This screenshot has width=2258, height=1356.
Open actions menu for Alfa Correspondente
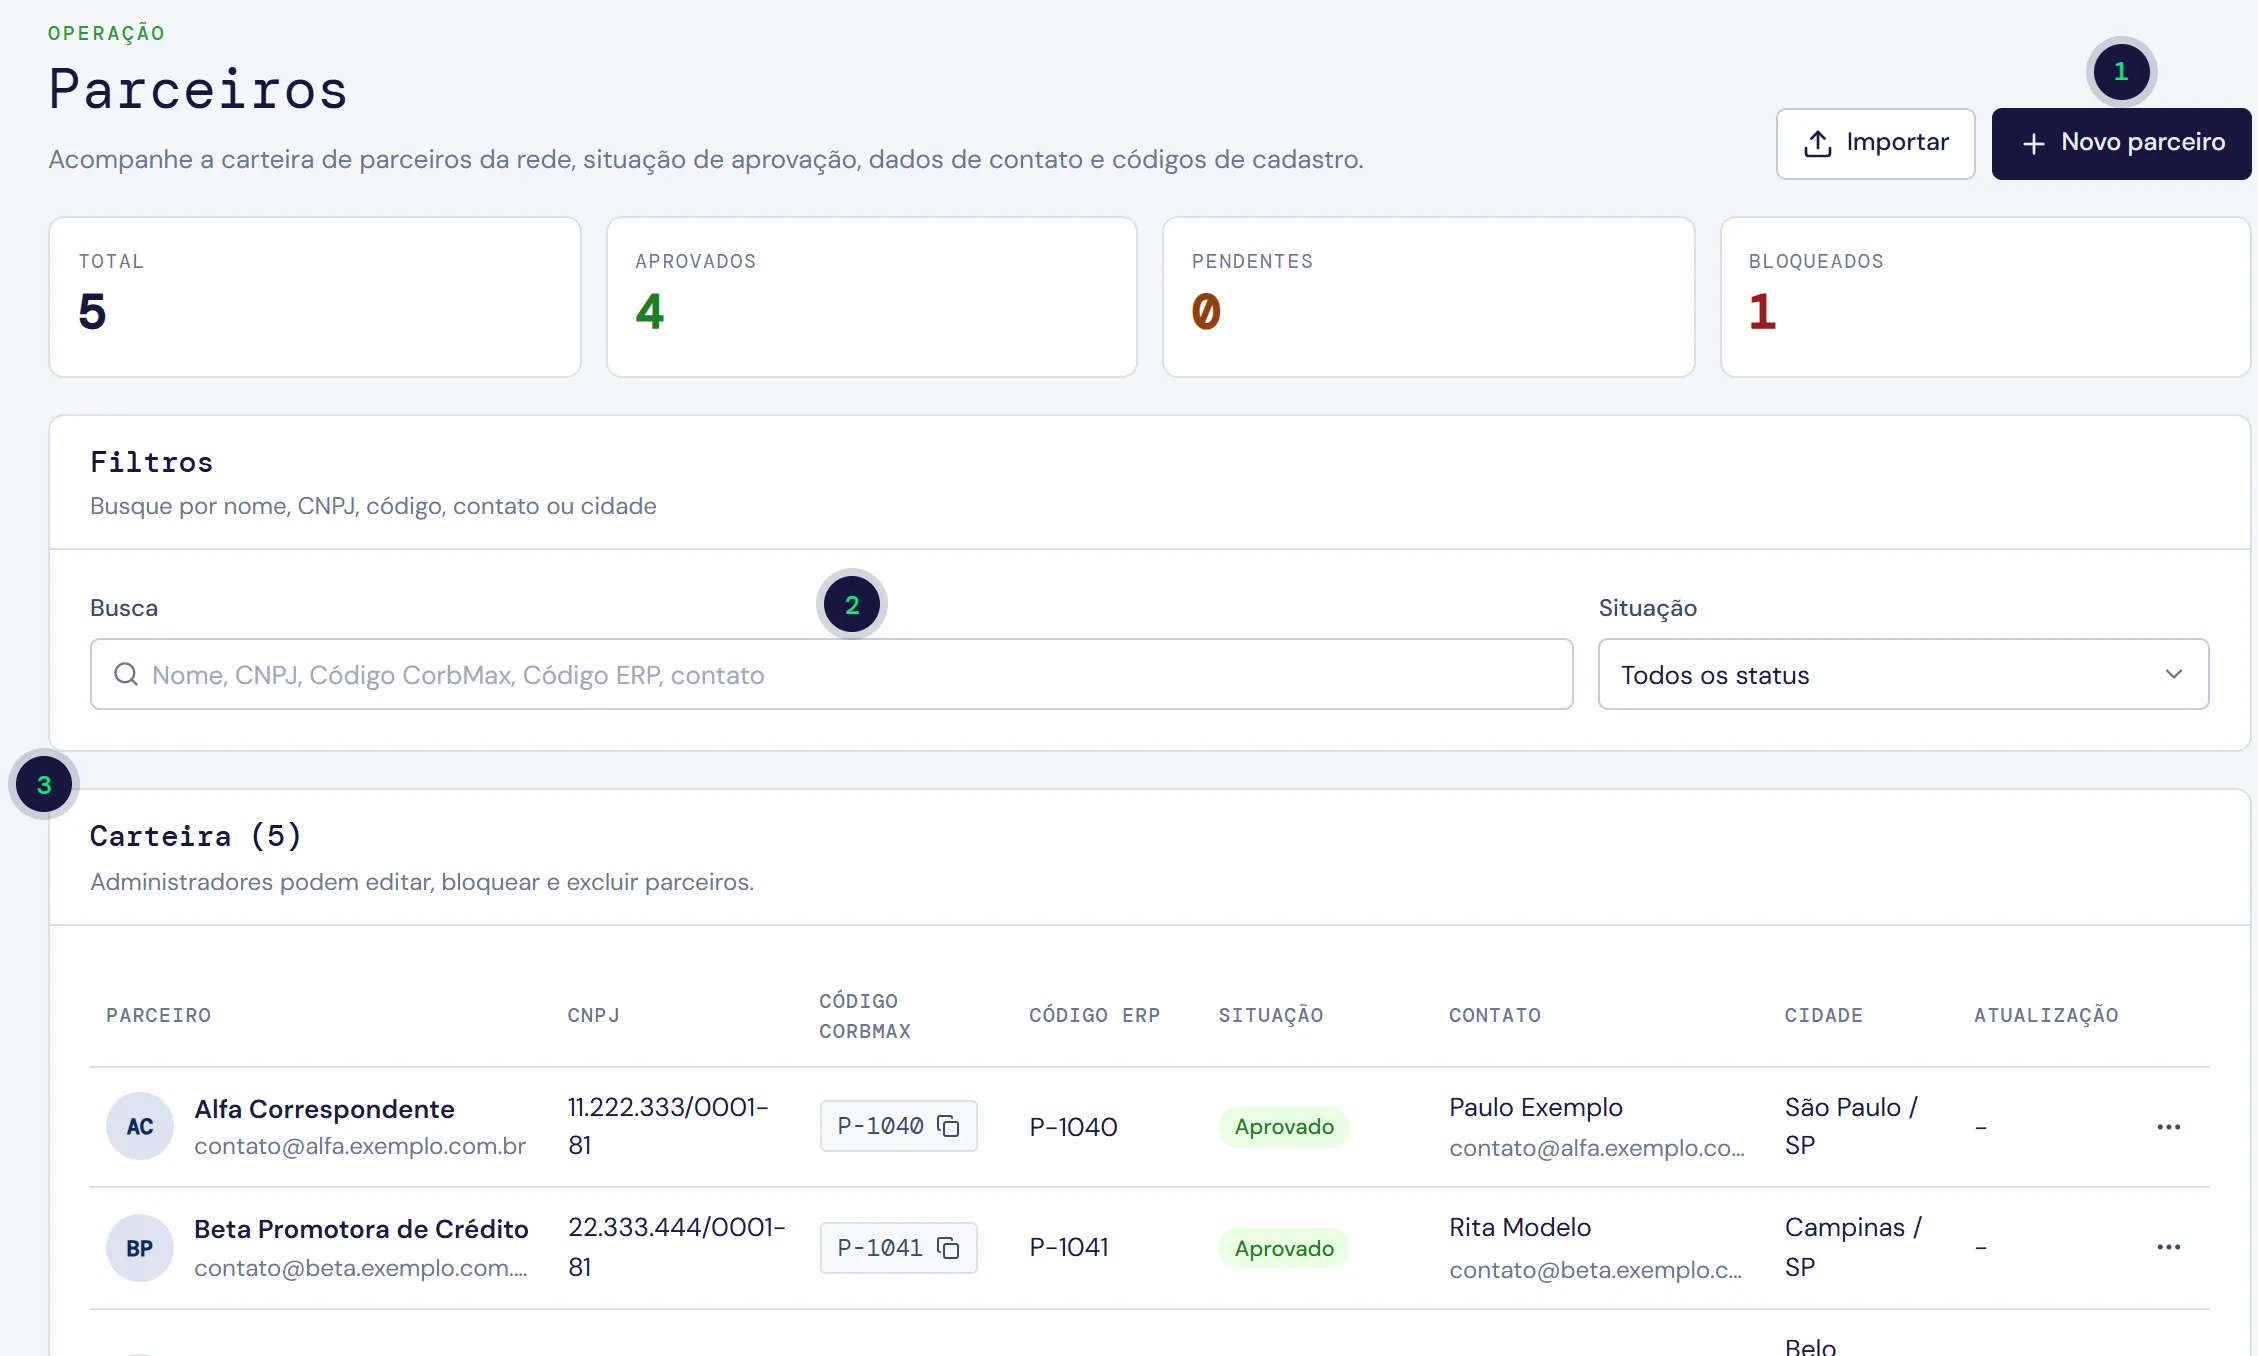tap(2168, 1127)
